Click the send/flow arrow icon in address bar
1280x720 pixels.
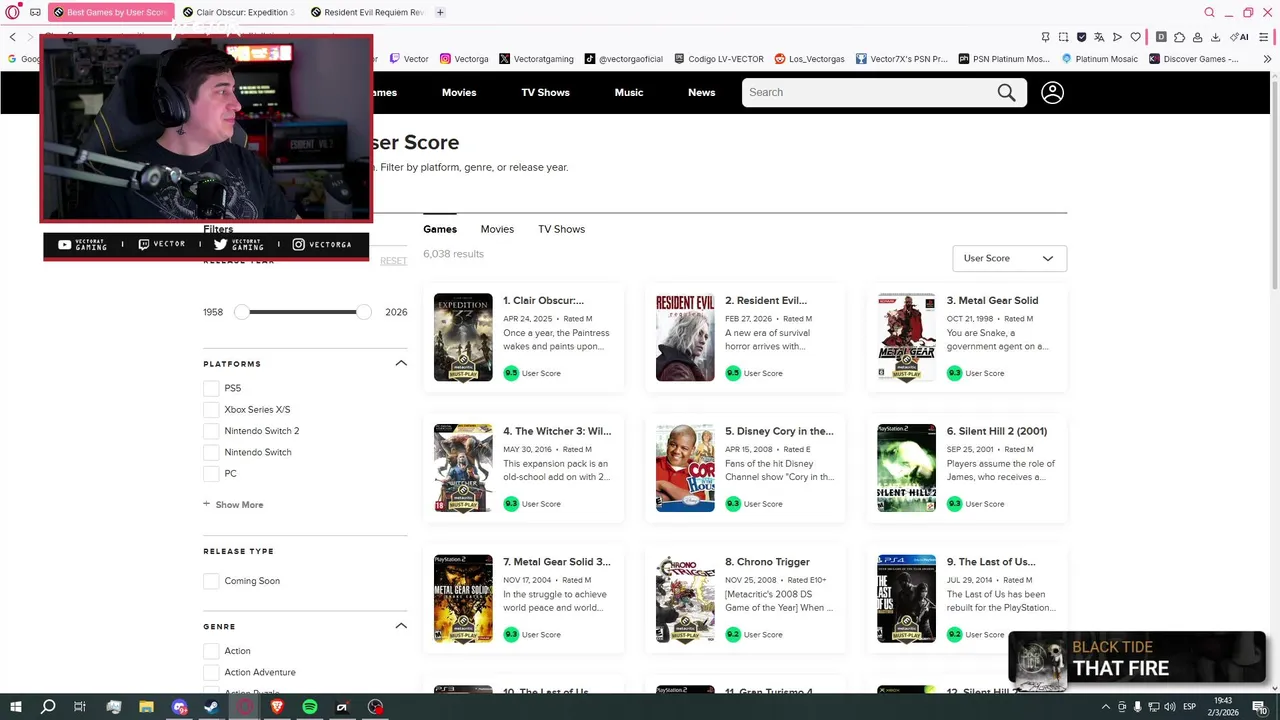pos(1117,37)
